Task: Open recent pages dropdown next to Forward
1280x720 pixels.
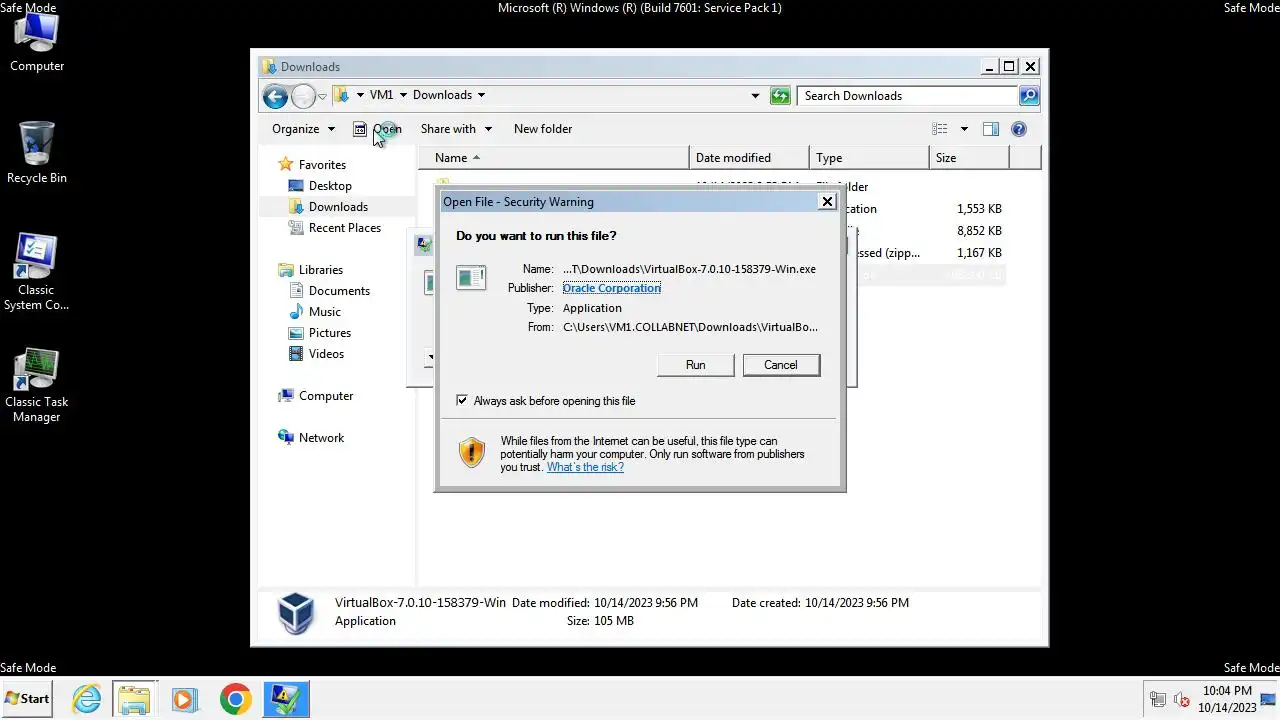Action: 322,97
